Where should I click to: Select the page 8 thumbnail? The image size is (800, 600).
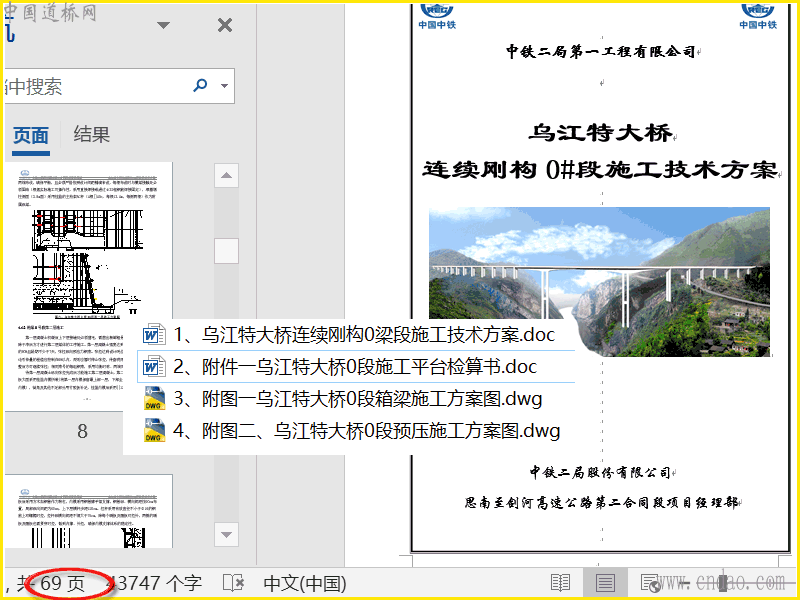point(89,287)
